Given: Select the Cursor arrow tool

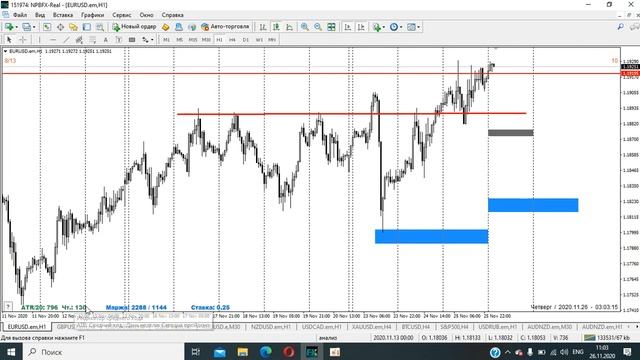Looking at the screenshot, I should [9, 40].
